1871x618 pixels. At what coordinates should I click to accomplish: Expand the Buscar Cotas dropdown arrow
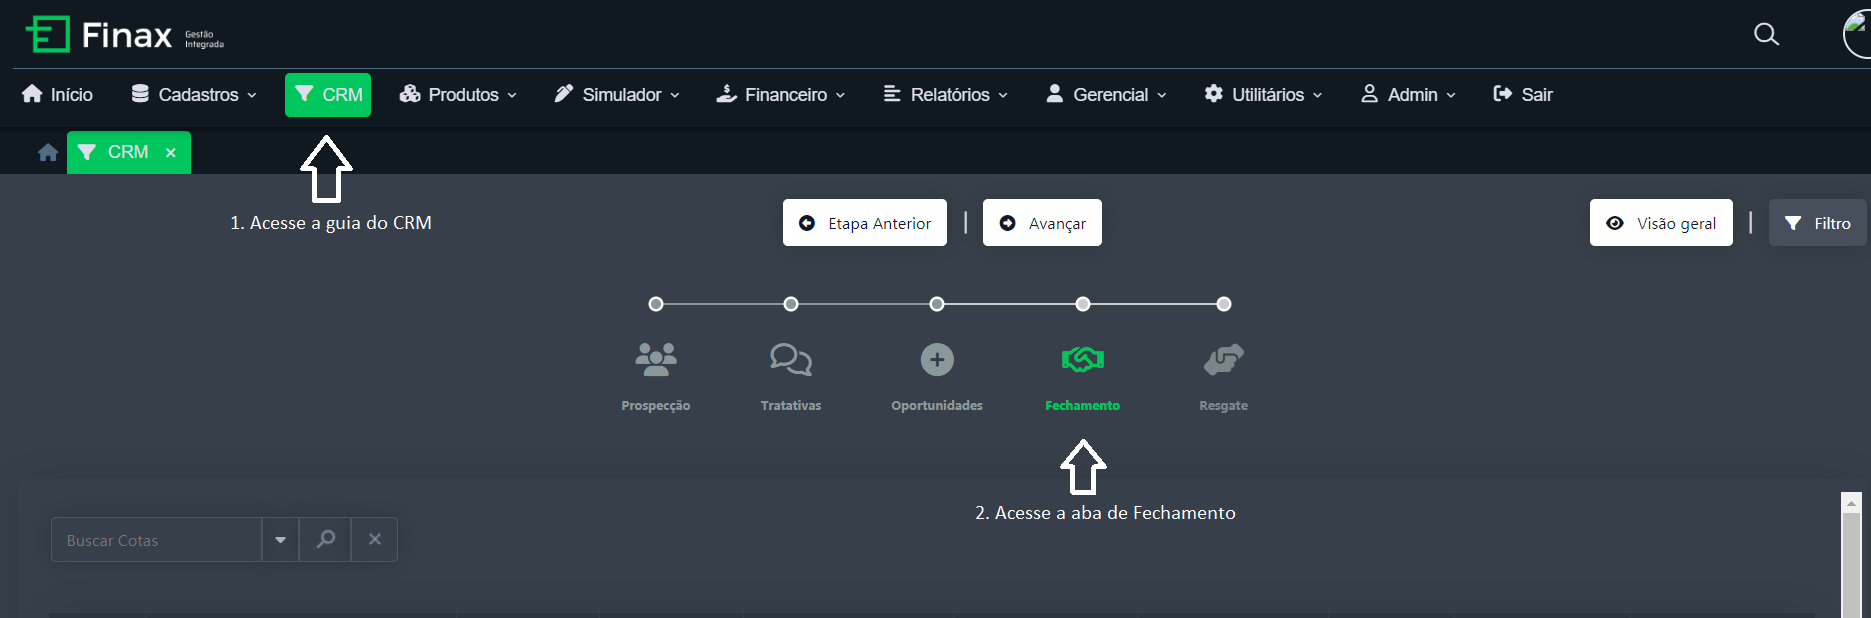coord(280,540)
